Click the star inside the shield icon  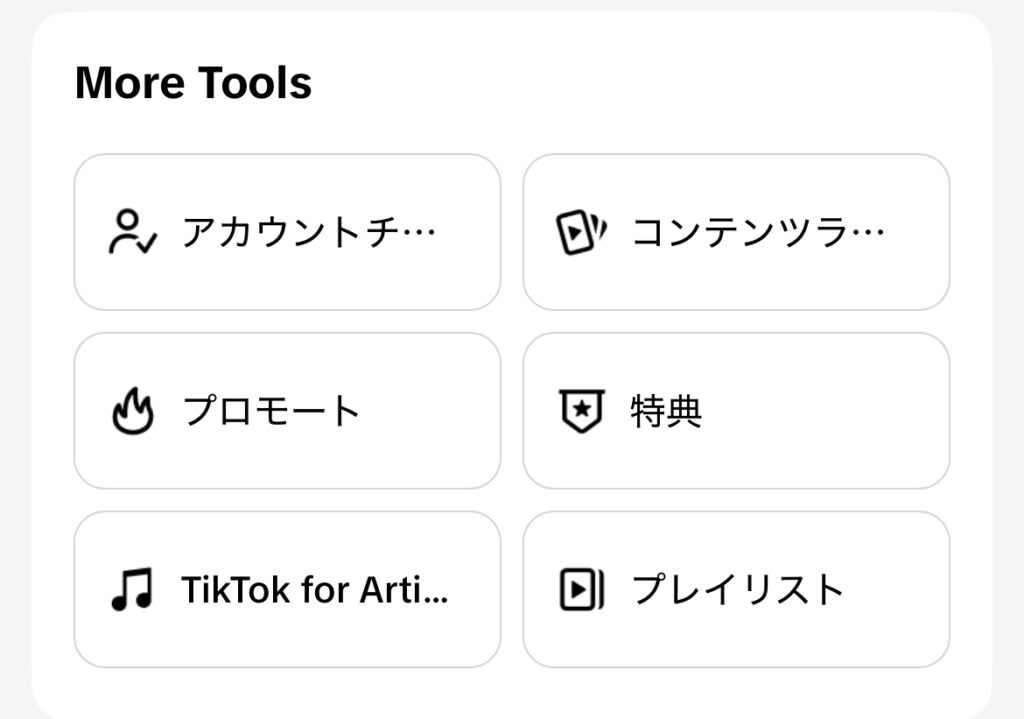(580, 410)
